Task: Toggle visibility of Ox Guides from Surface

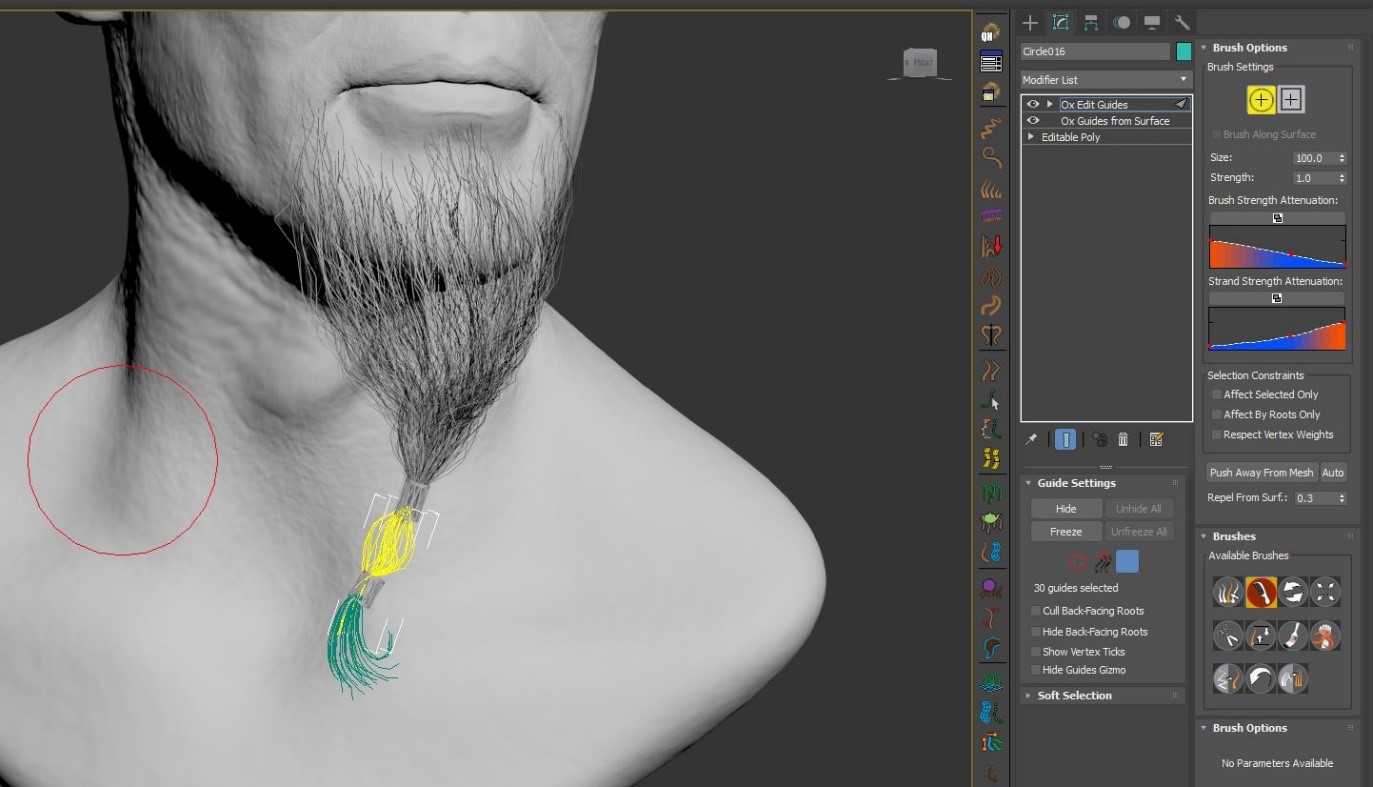Action: click(1033, 121)
